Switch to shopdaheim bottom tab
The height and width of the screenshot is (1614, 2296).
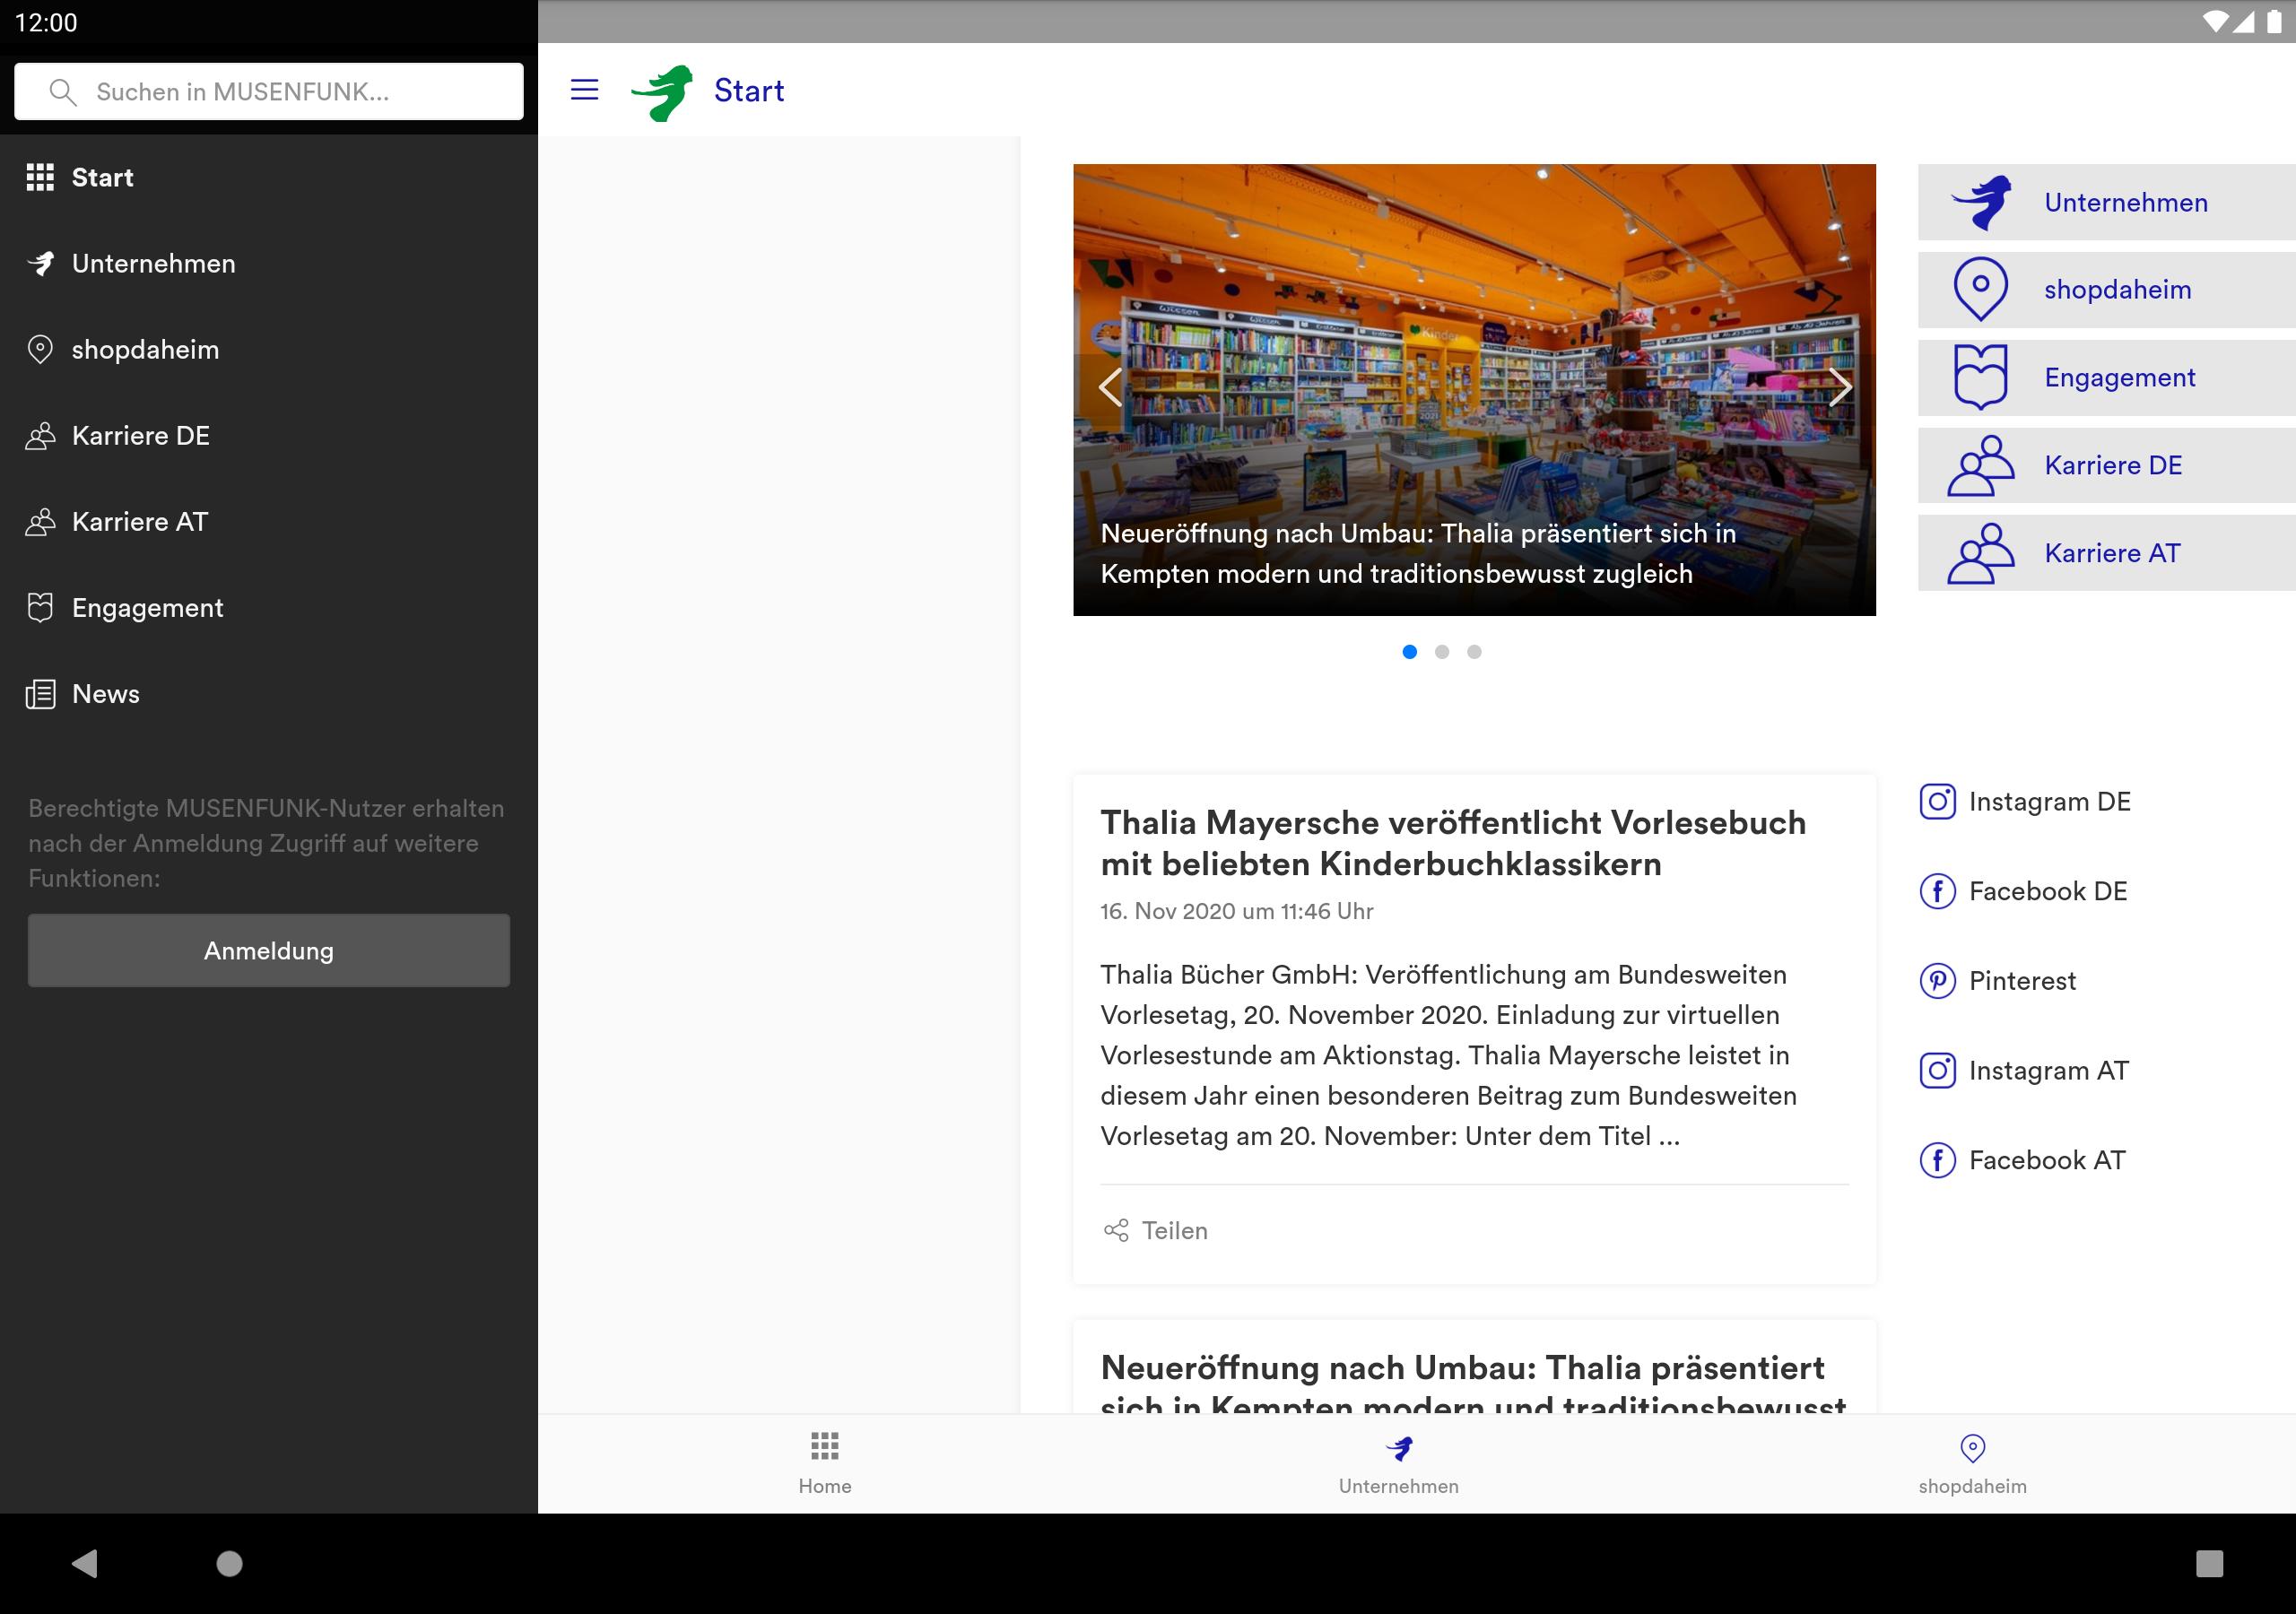pyautogui.click(x=1972, y=1463)
